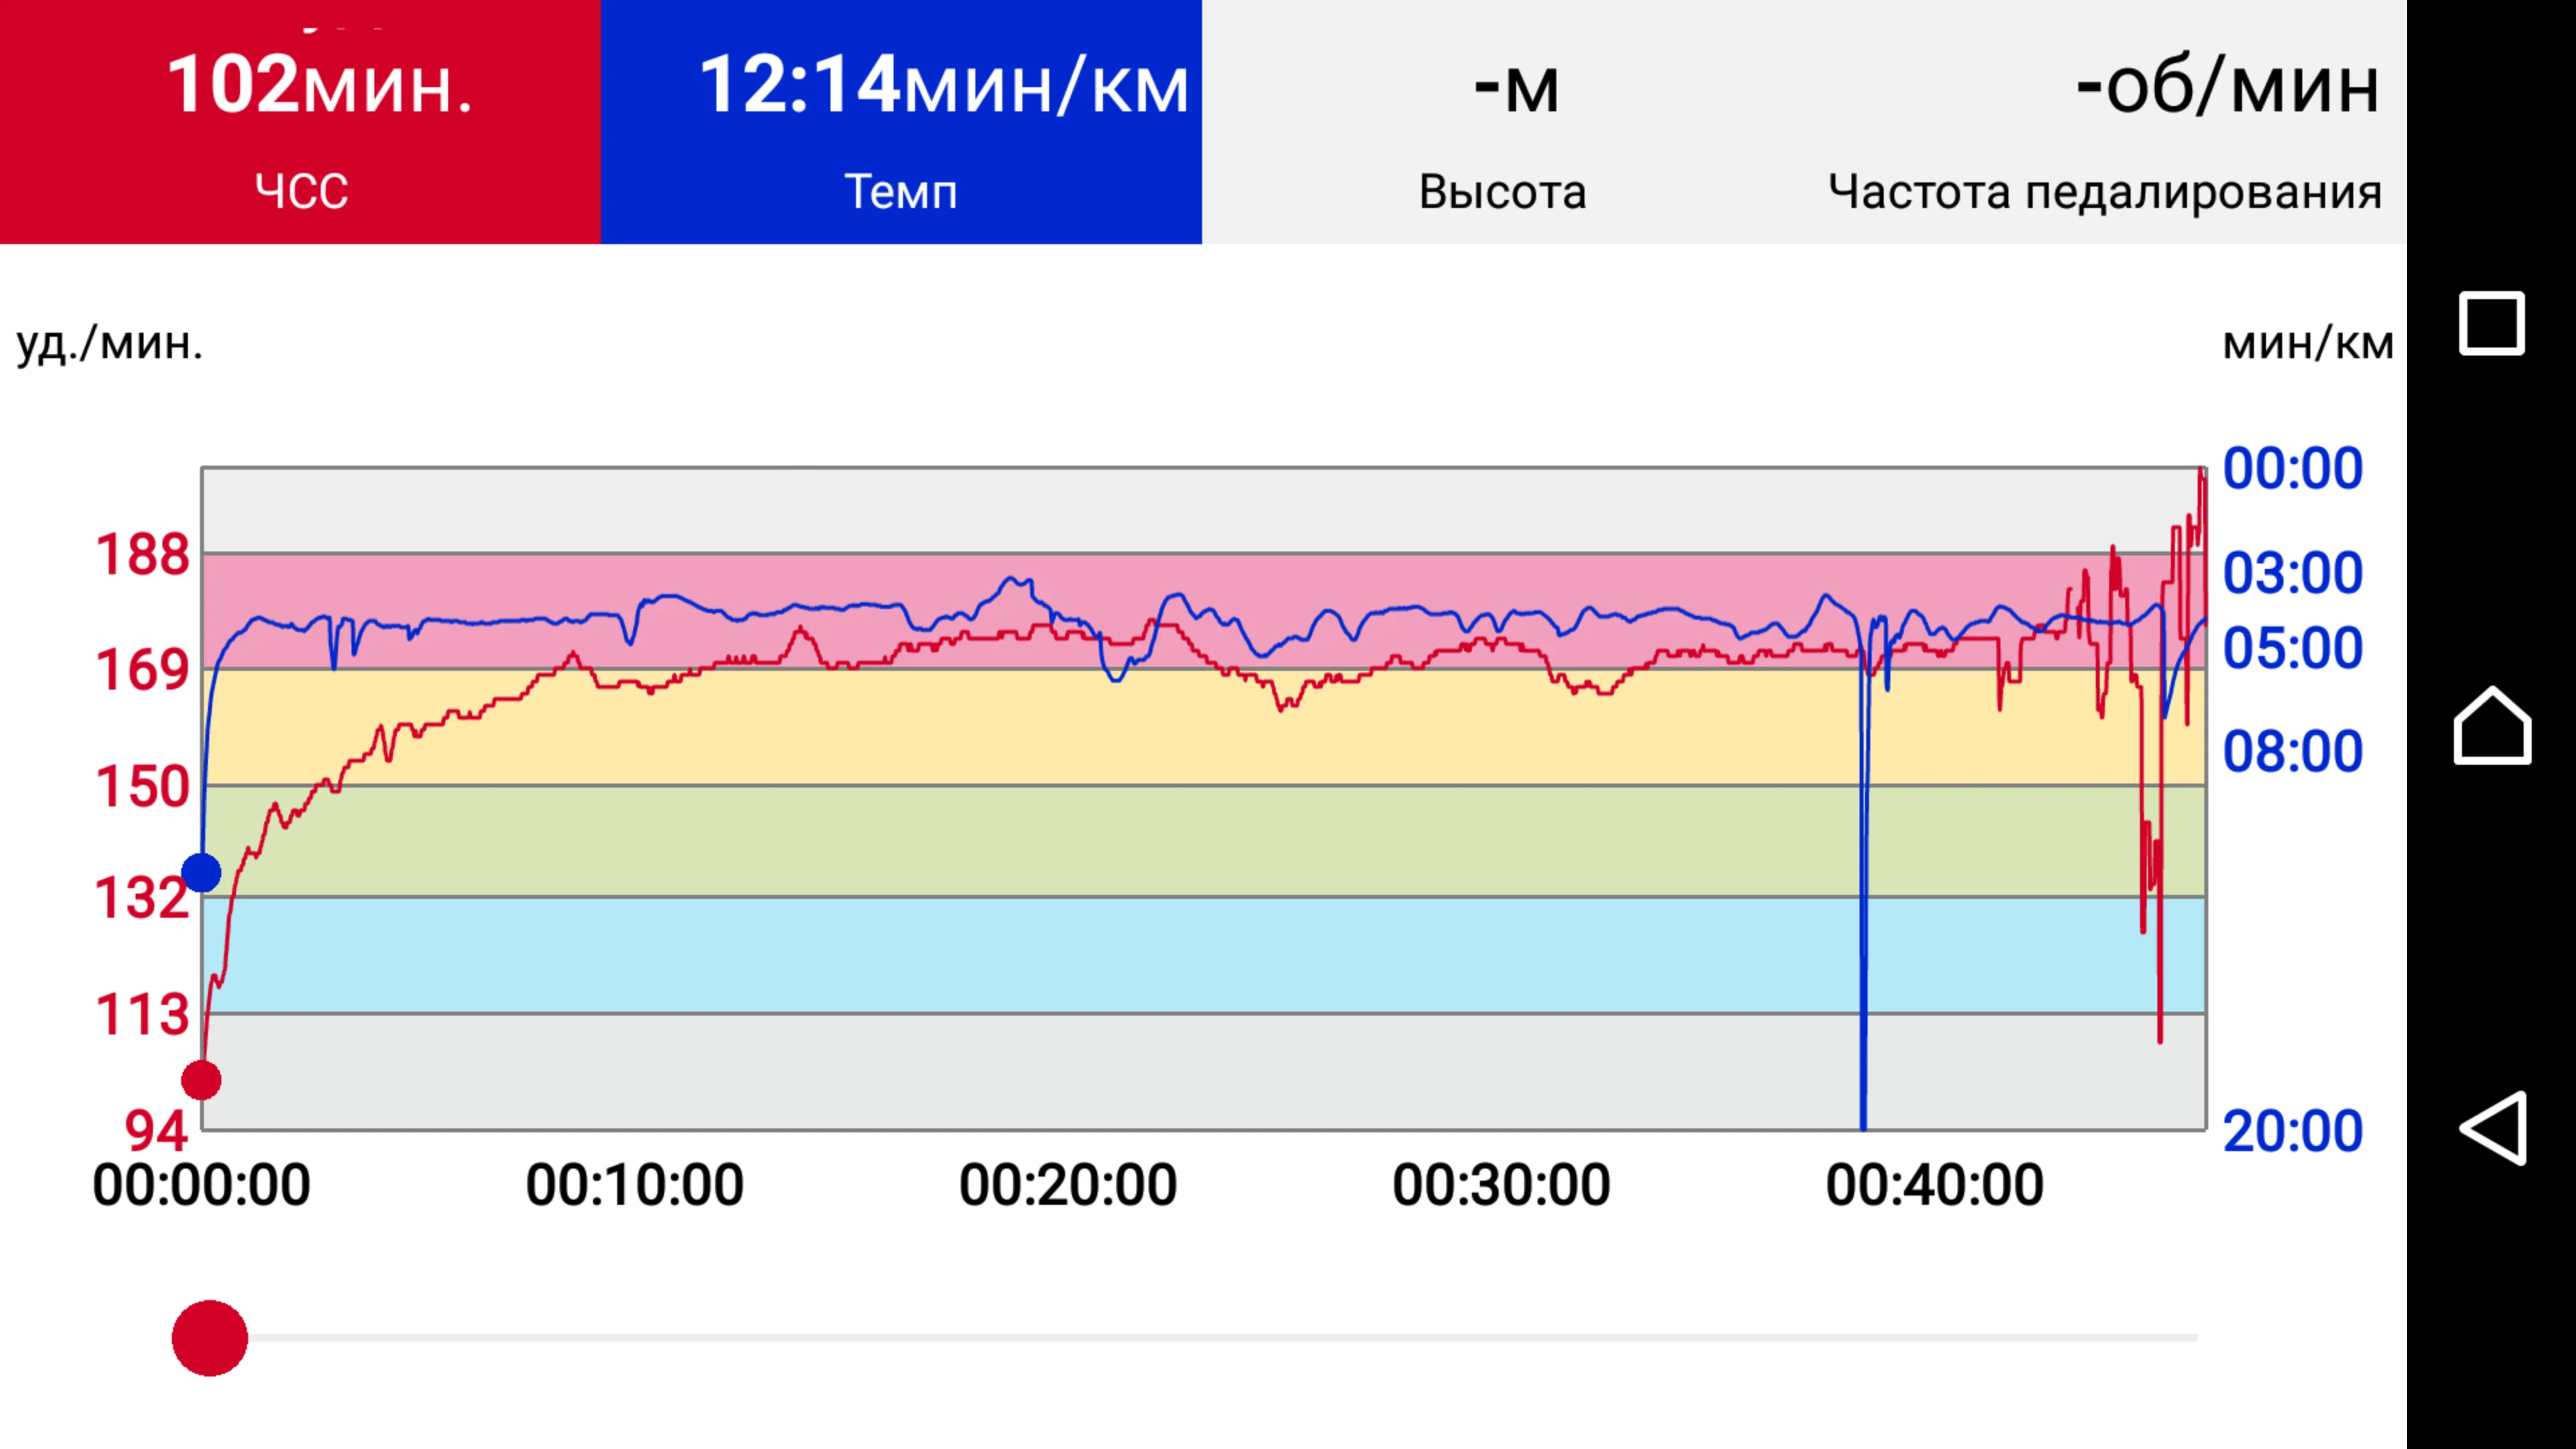Tap the 00:30:00 time axis label
Viewport: 2576px width, 1449px height.
tap(1501, 1185)
